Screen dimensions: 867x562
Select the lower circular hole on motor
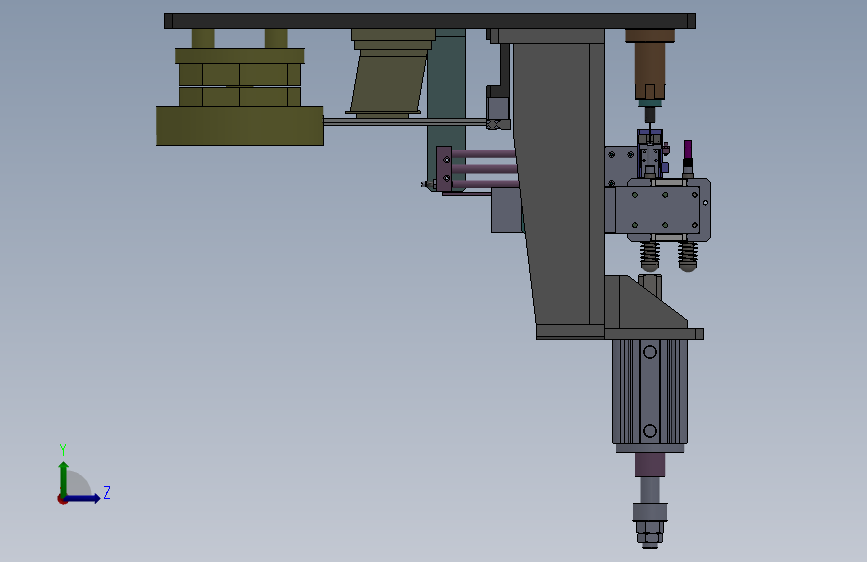650,430
